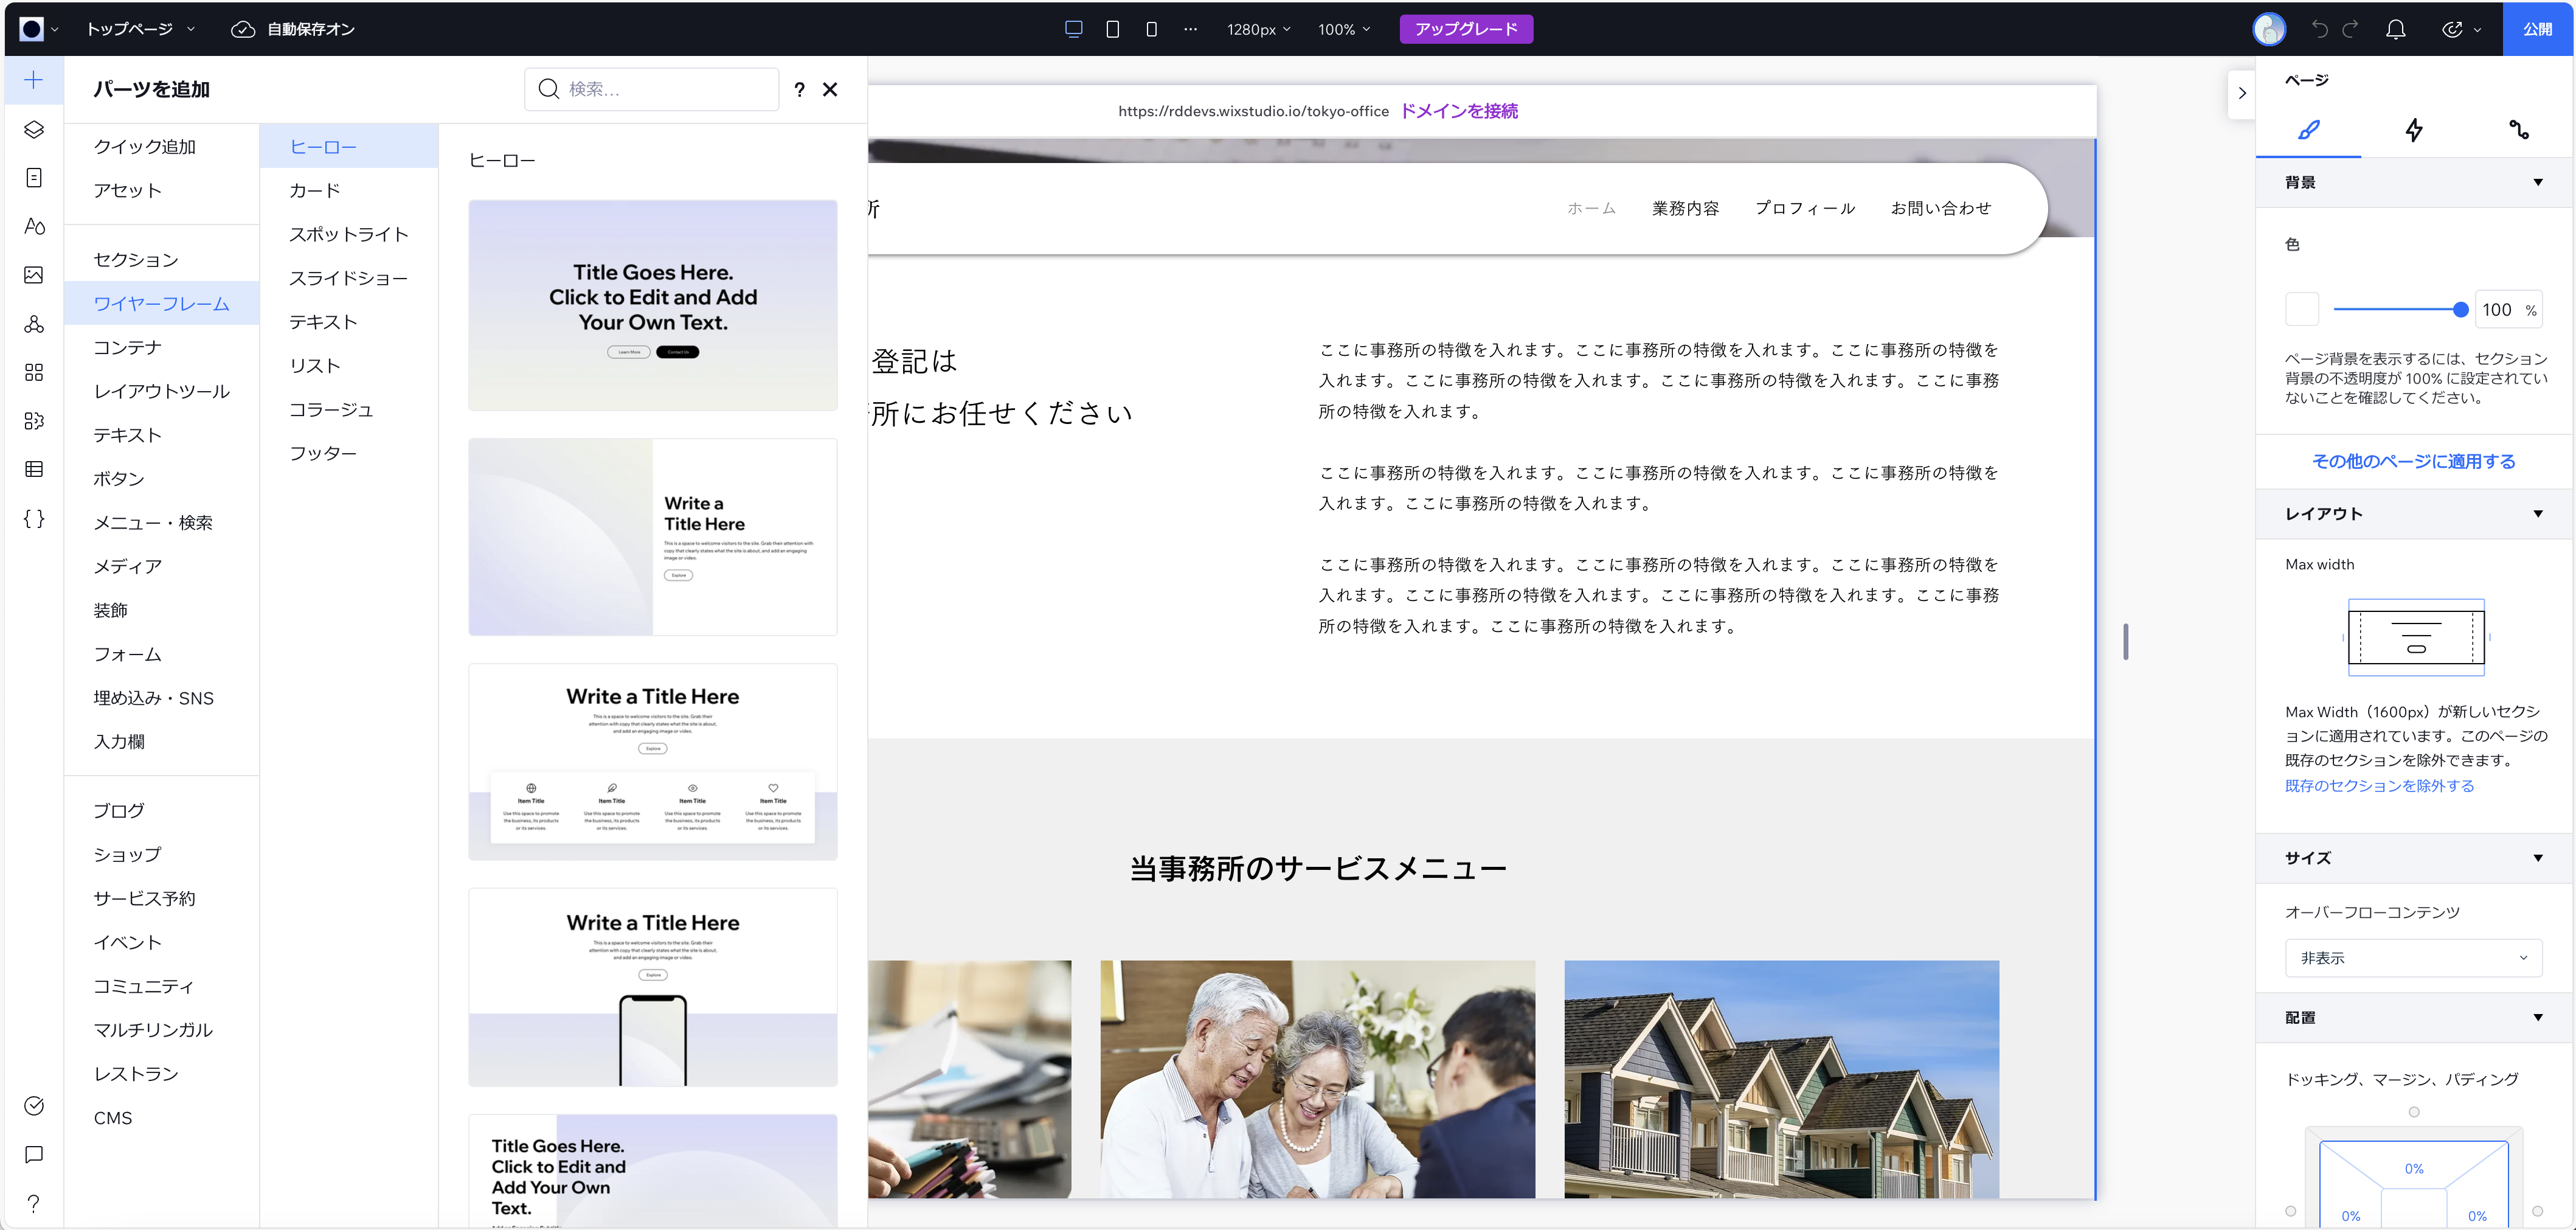The image size is (2576, 1230).
Task: Select the Design brush tab in inspector
Action: click(x=2308, y=129)
